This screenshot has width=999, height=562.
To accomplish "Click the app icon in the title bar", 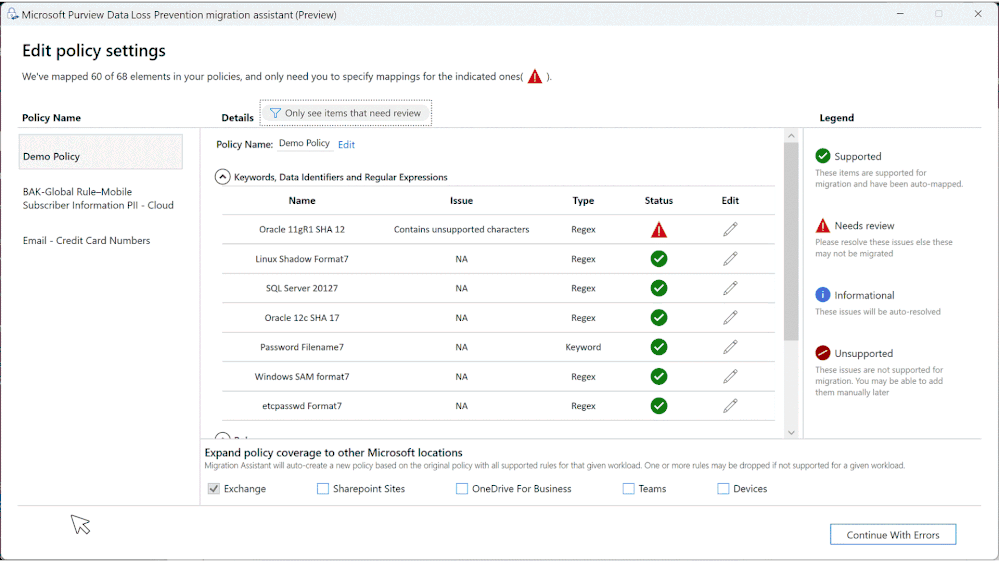I will click(12, 14).
